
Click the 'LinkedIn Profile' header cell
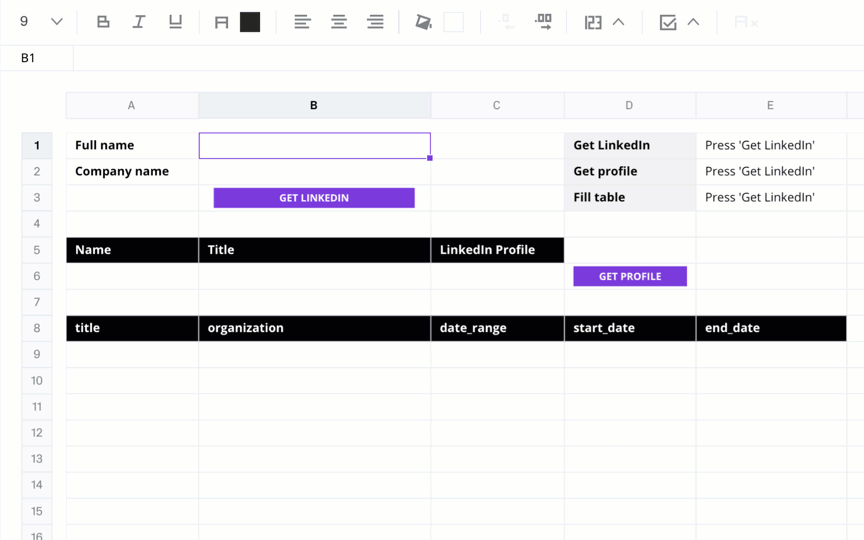pyautogui.click(x=498, y=250)
